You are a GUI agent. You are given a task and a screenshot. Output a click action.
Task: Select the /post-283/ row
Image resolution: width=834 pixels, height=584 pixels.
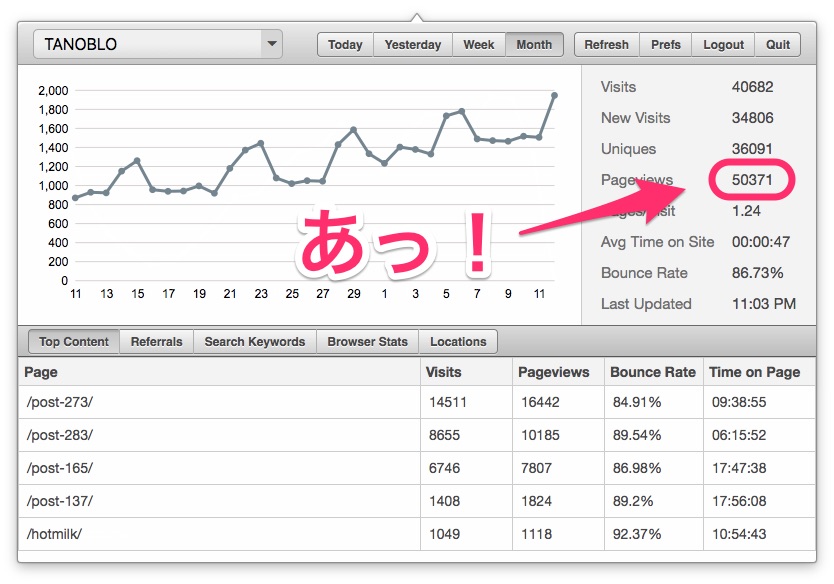[x=417, y=435]
